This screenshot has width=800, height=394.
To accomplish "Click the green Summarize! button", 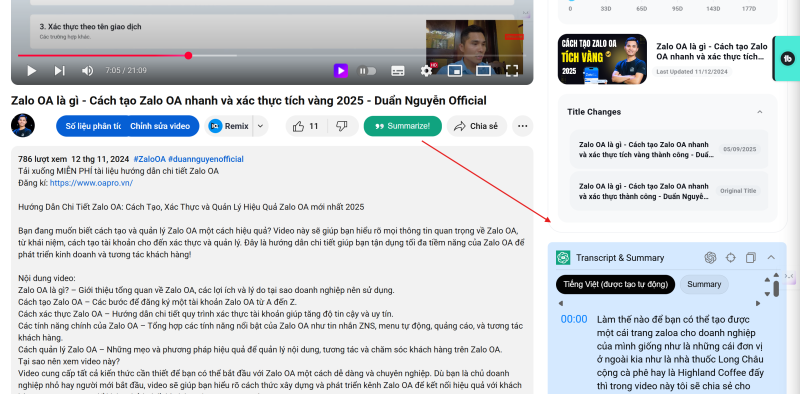I will [x=403, y=126].
